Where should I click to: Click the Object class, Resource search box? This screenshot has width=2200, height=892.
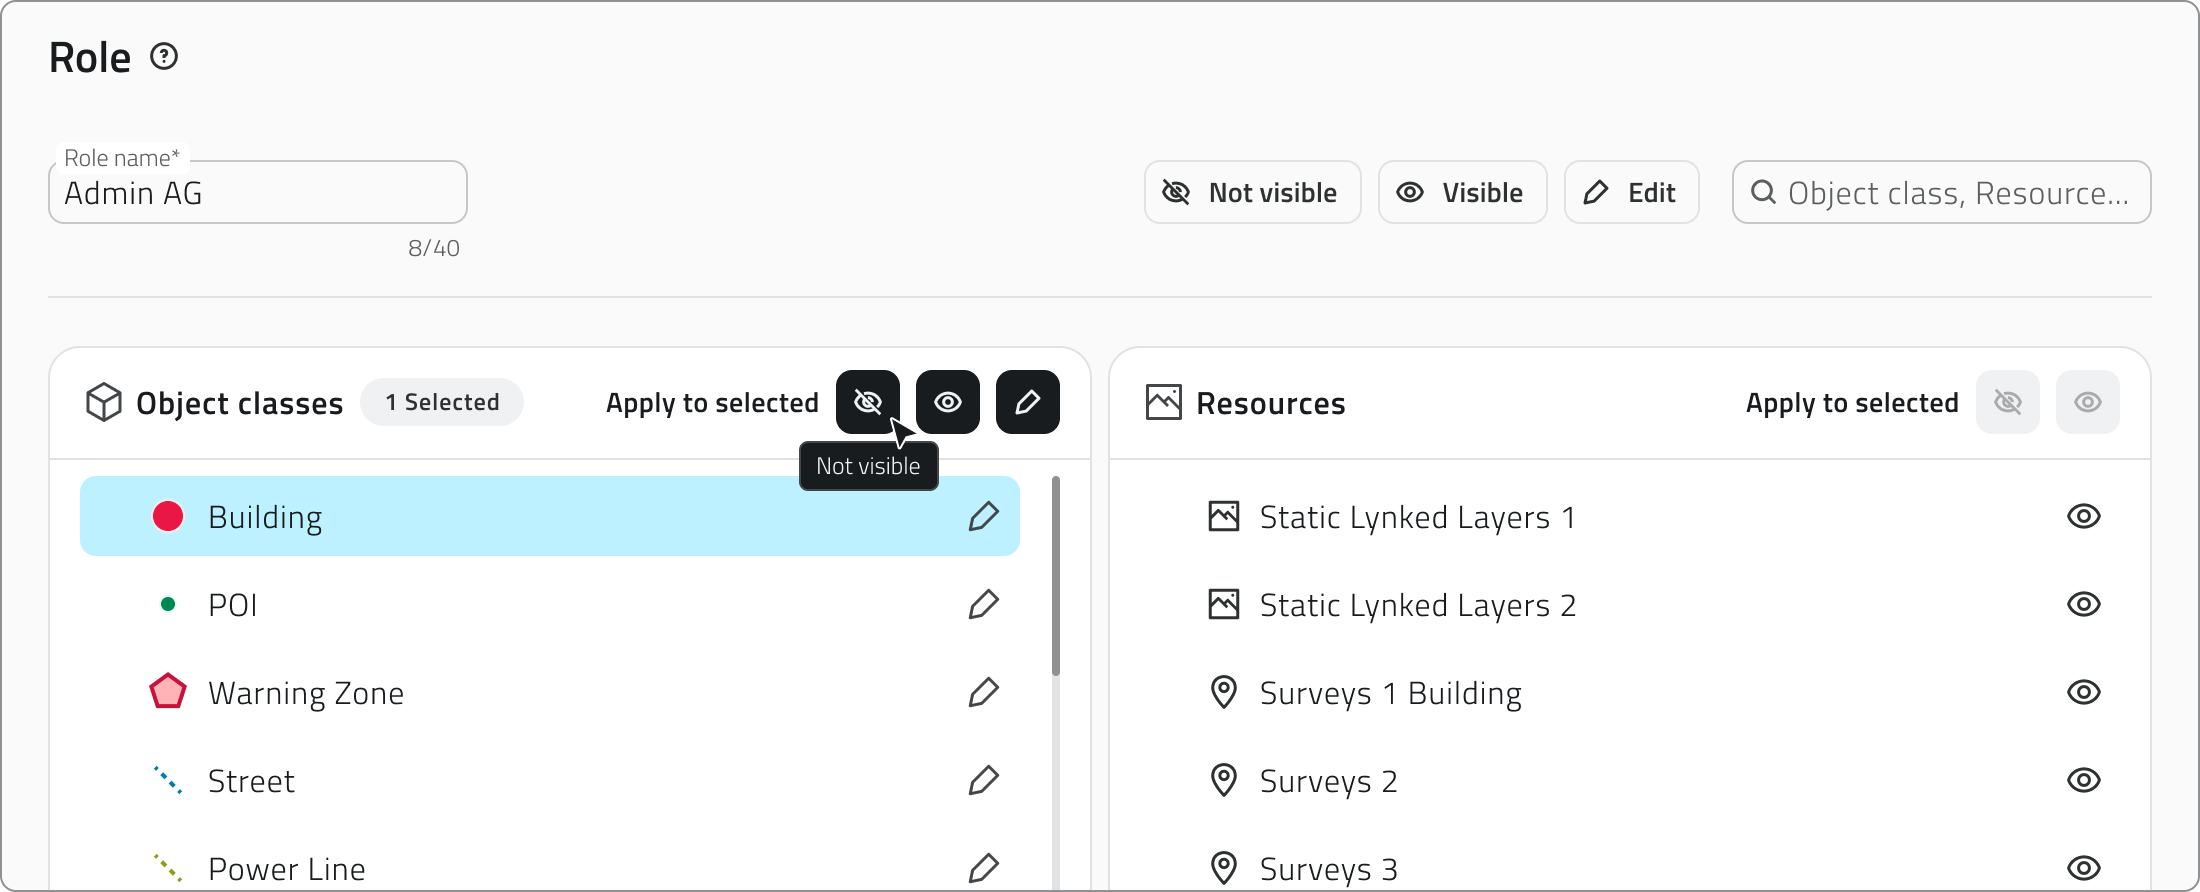1955,193
